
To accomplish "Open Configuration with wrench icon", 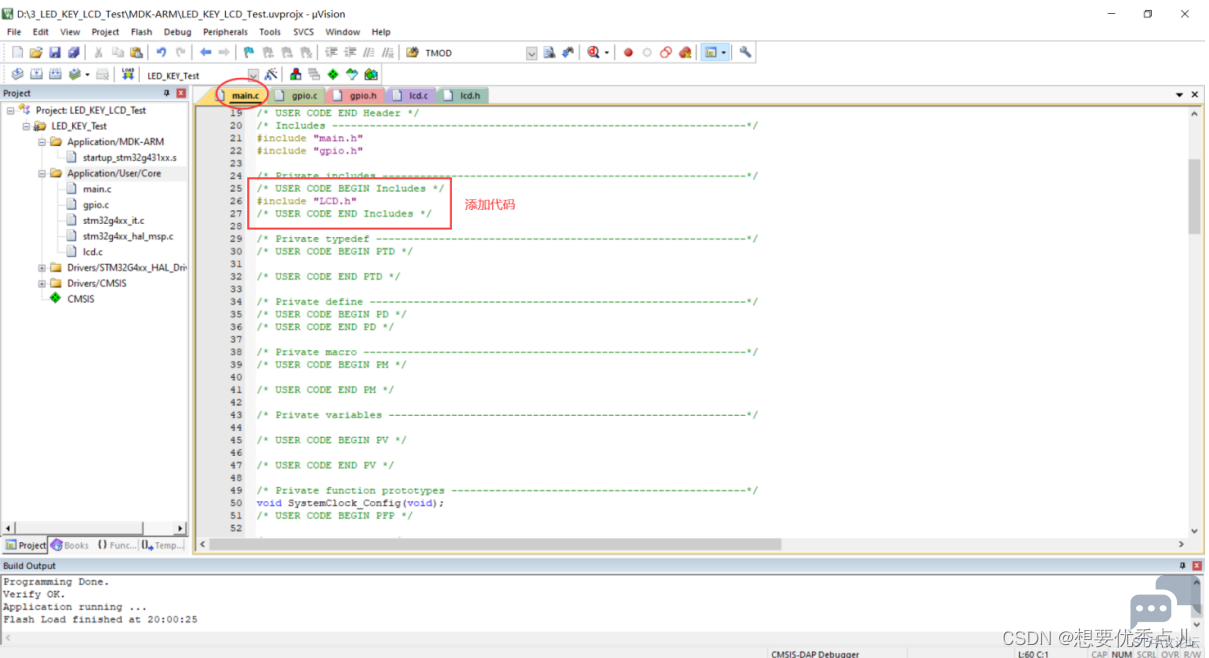I will coord(745,53).
